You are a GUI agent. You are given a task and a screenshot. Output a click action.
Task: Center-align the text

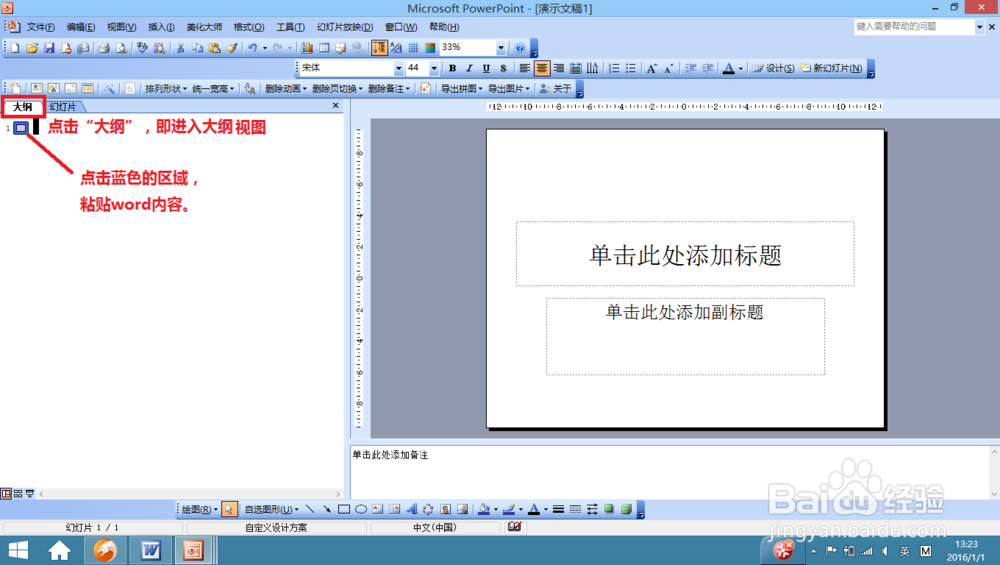point(541,68)
